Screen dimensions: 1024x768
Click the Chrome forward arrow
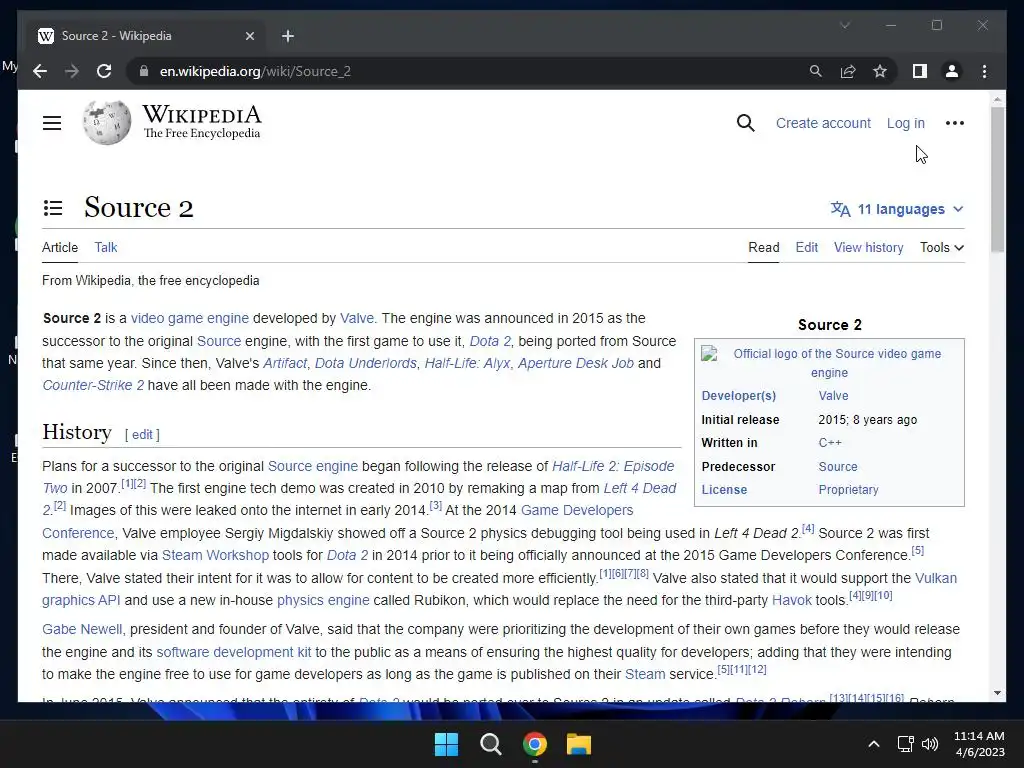pyautogui.click(x=72, y=71)
